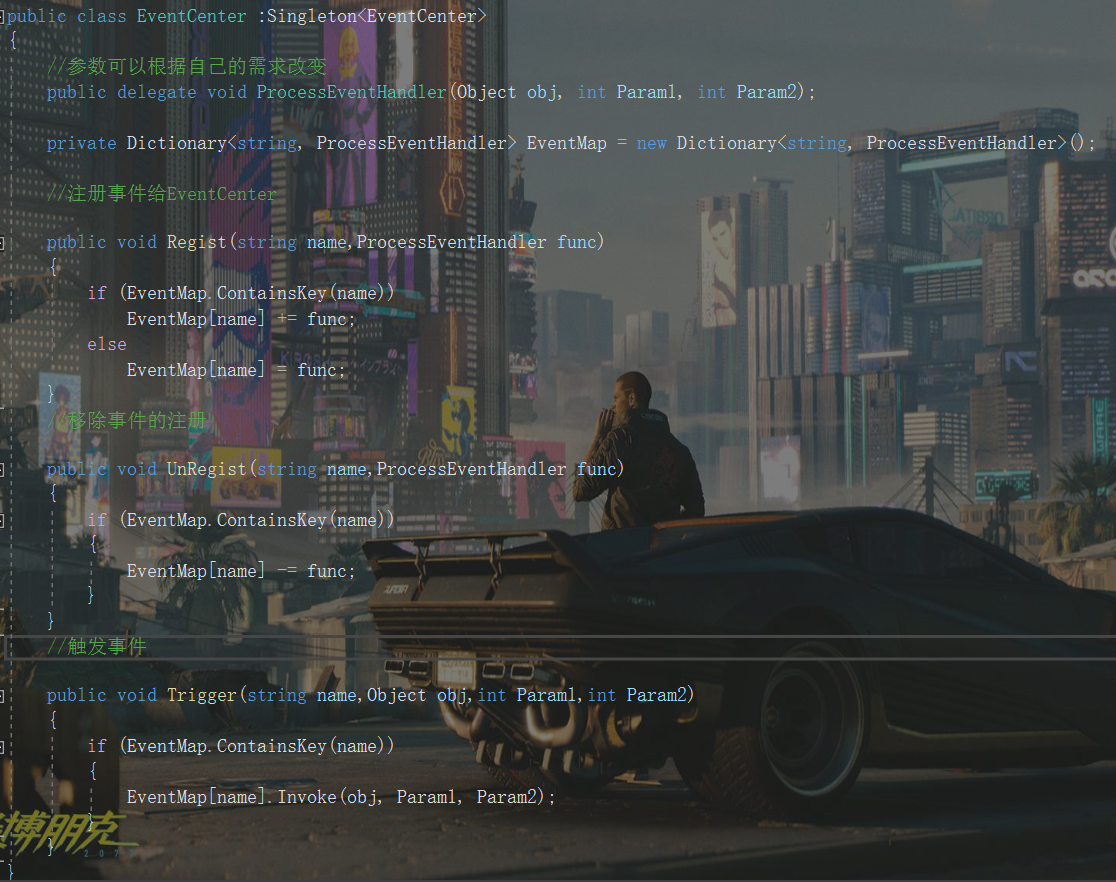Click the comment '//触发事件'
Image resolution: width=1116 pixels, height=882 pixels.
(x=96, y=646)
